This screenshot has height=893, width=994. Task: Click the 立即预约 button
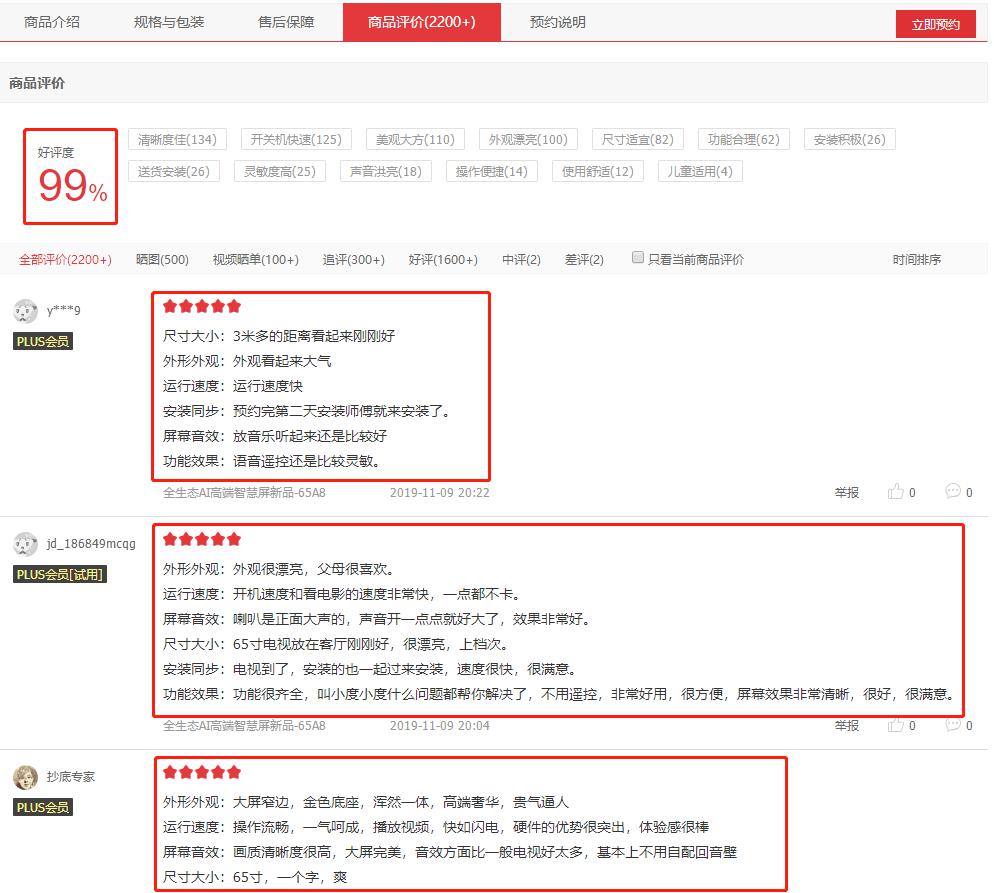click(935, 25)
